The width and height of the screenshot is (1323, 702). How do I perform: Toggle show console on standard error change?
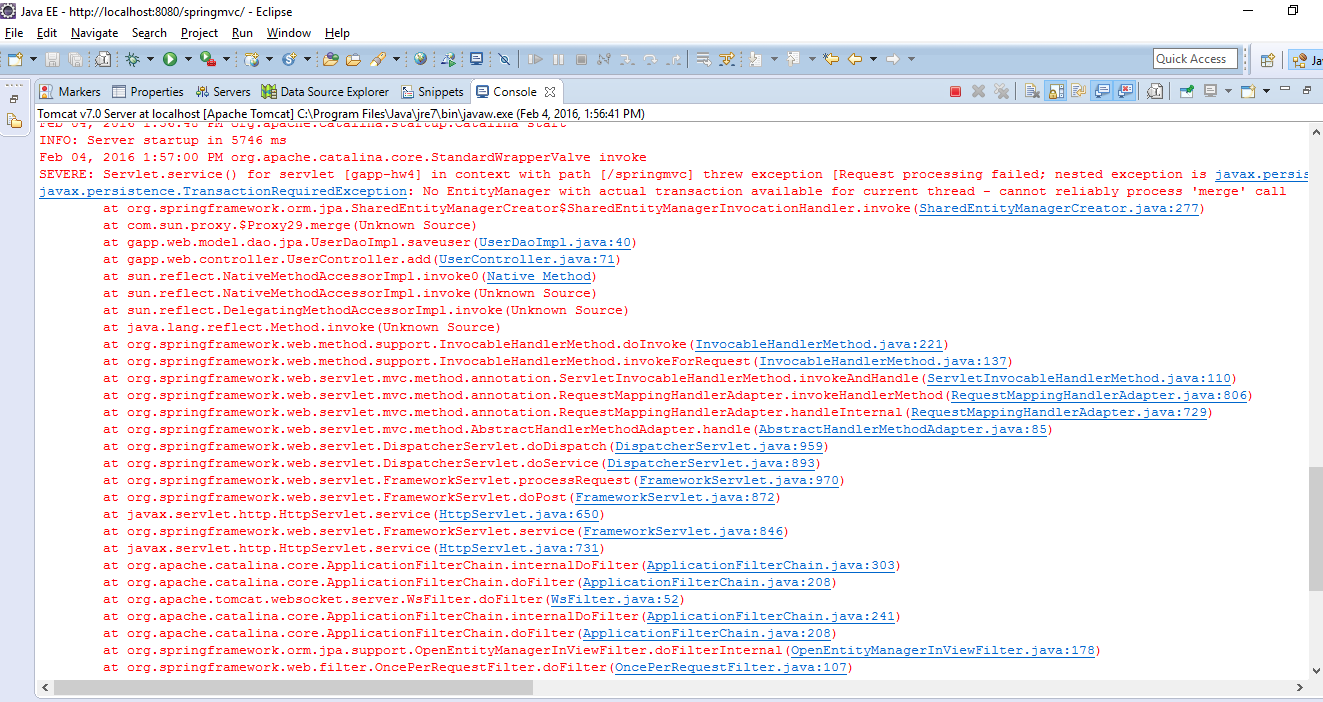[x=1126, y=91]
